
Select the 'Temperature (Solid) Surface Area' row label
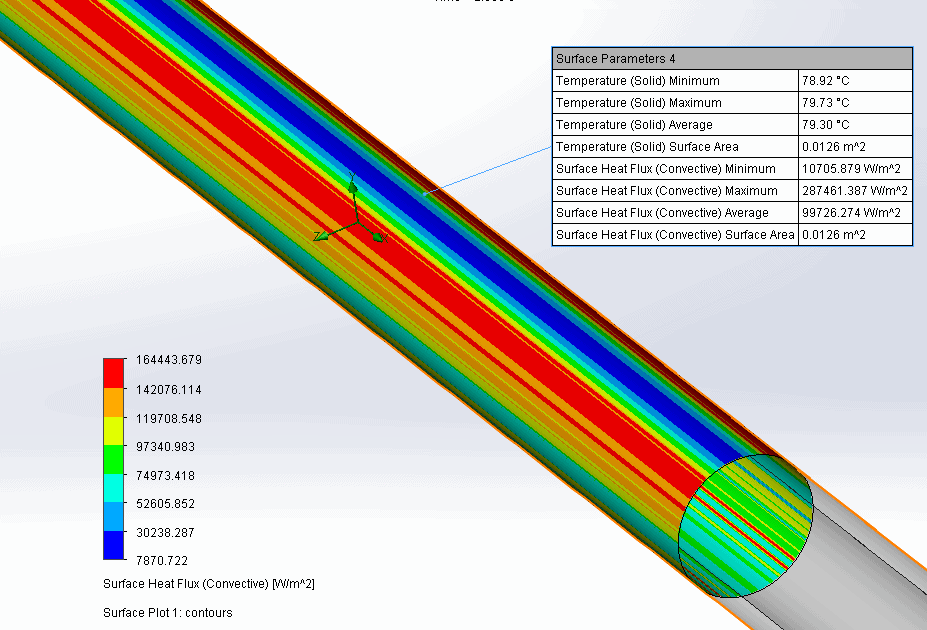pos(647,147)
